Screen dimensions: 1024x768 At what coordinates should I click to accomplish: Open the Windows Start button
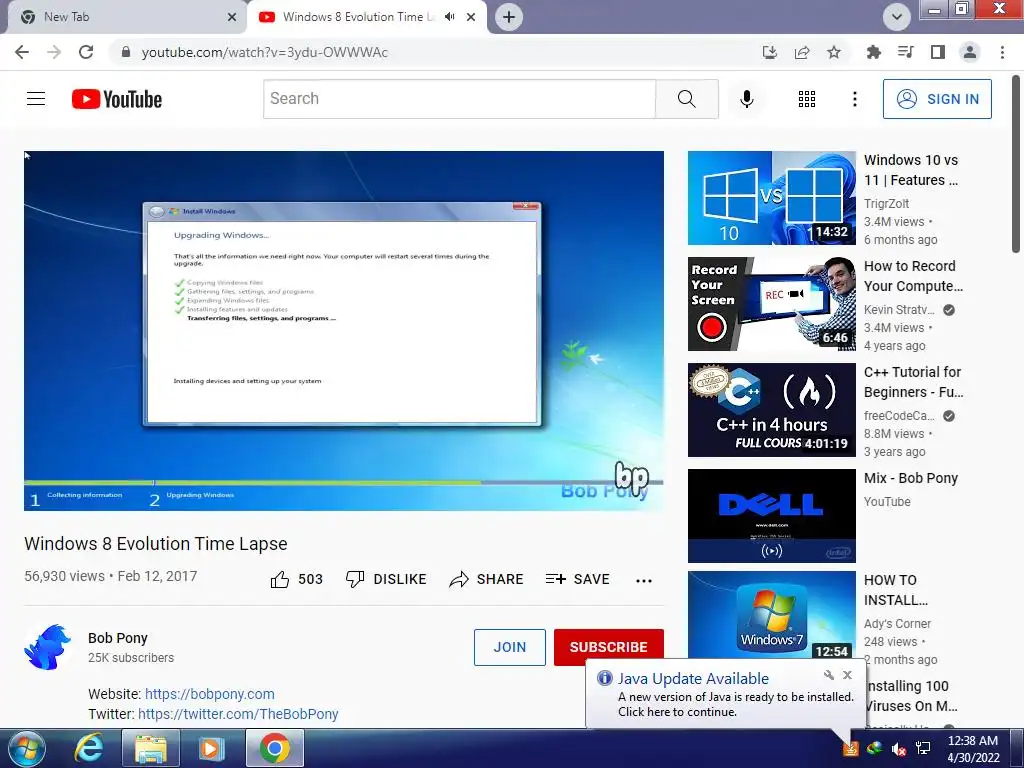pos(26,748)
